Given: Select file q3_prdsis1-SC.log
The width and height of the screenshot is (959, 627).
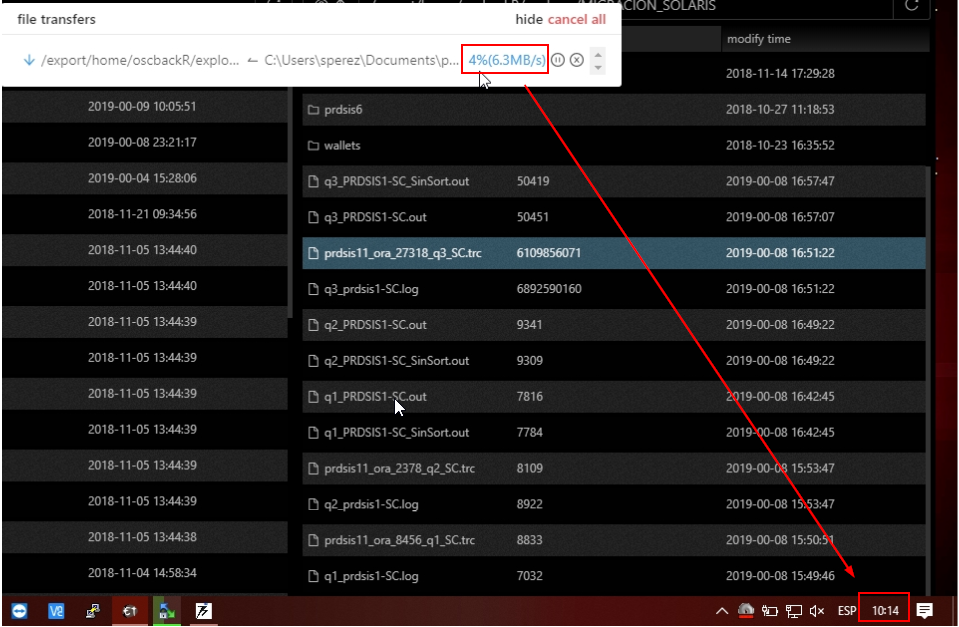Looking at the screenshot, I should tap(613, 289).
